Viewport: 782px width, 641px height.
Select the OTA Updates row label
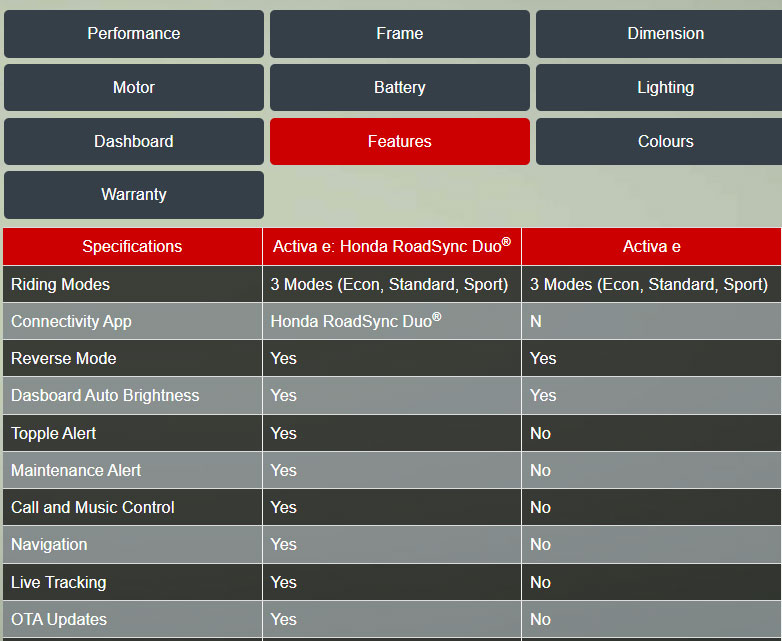pyautogui.click(x=59, y=619)
